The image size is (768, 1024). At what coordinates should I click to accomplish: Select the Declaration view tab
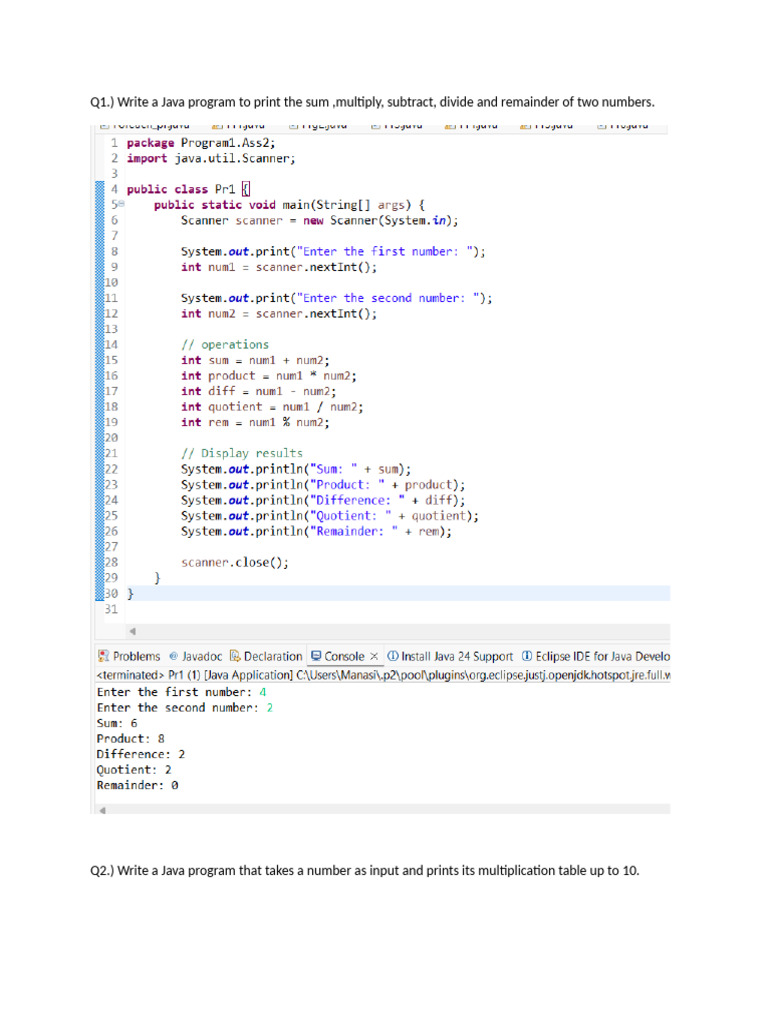pos(266,656)
